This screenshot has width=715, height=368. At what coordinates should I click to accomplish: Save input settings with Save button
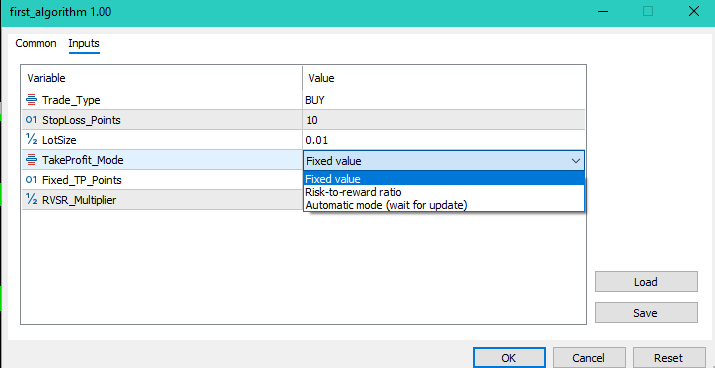tap(646, 313)
